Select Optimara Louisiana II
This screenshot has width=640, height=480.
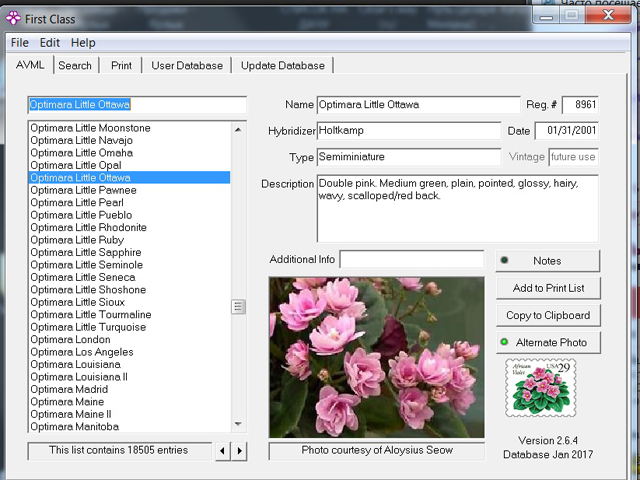point(130,377)
